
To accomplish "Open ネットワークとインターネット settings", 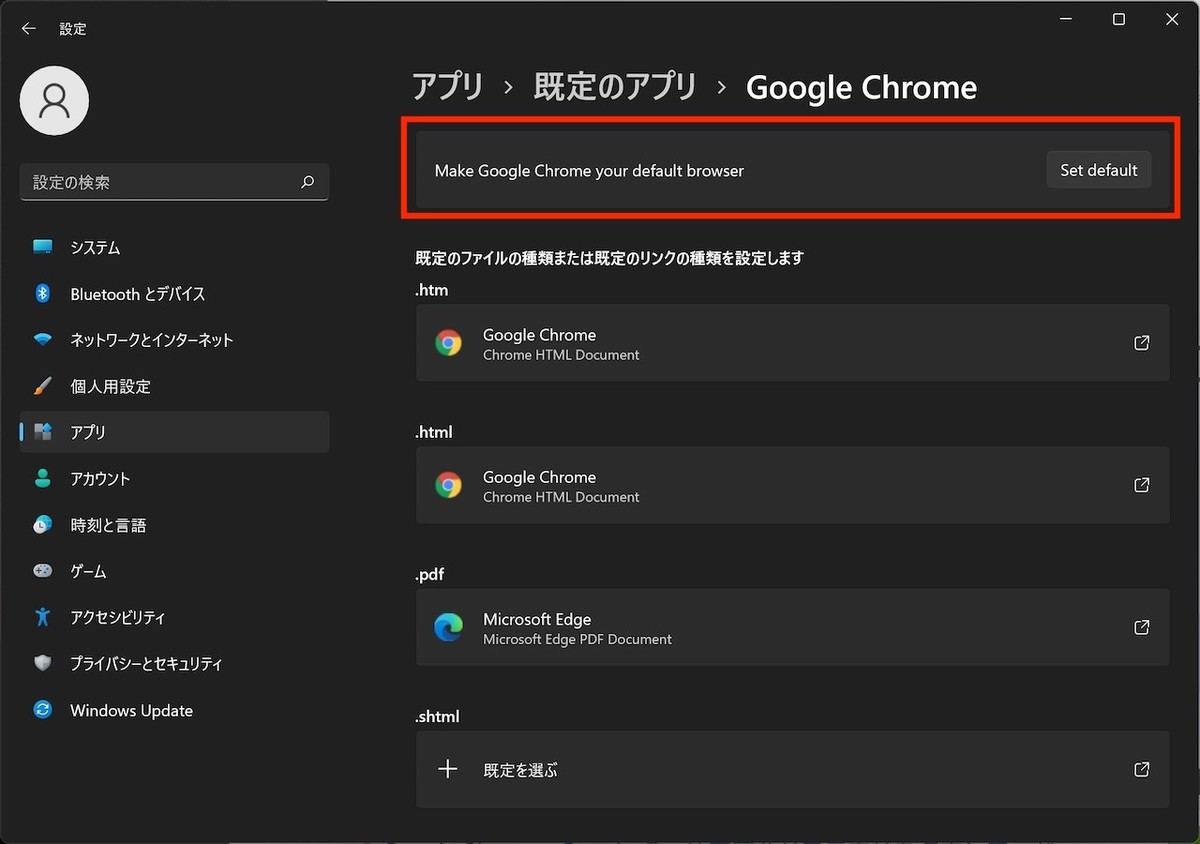I will pyautogui.click(x=174, y=340).
